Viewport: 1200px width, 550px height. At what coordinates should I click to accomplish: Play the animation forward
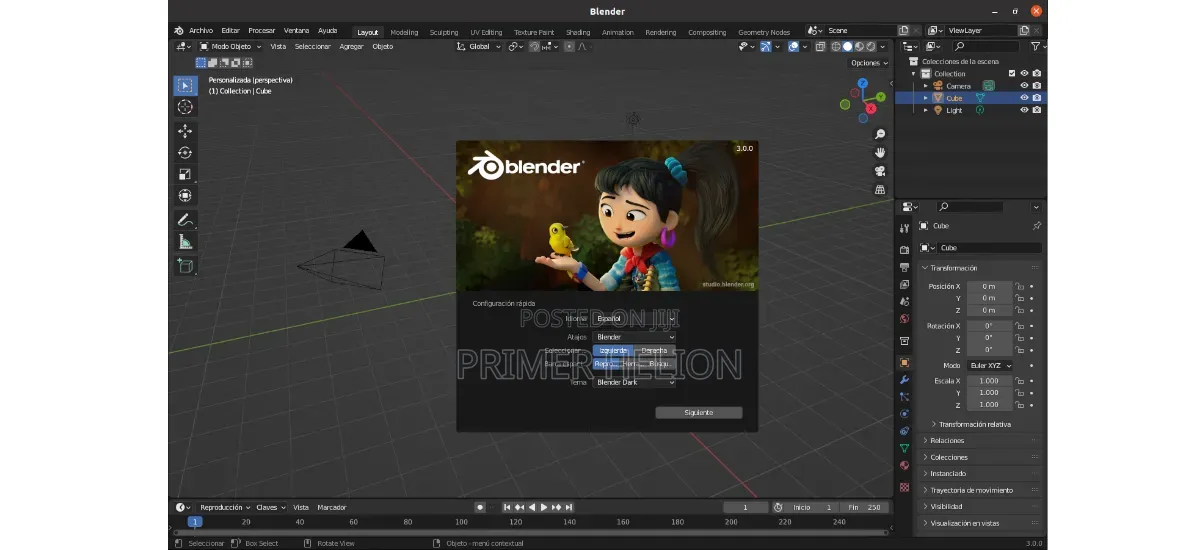click(x=544, y=507)
